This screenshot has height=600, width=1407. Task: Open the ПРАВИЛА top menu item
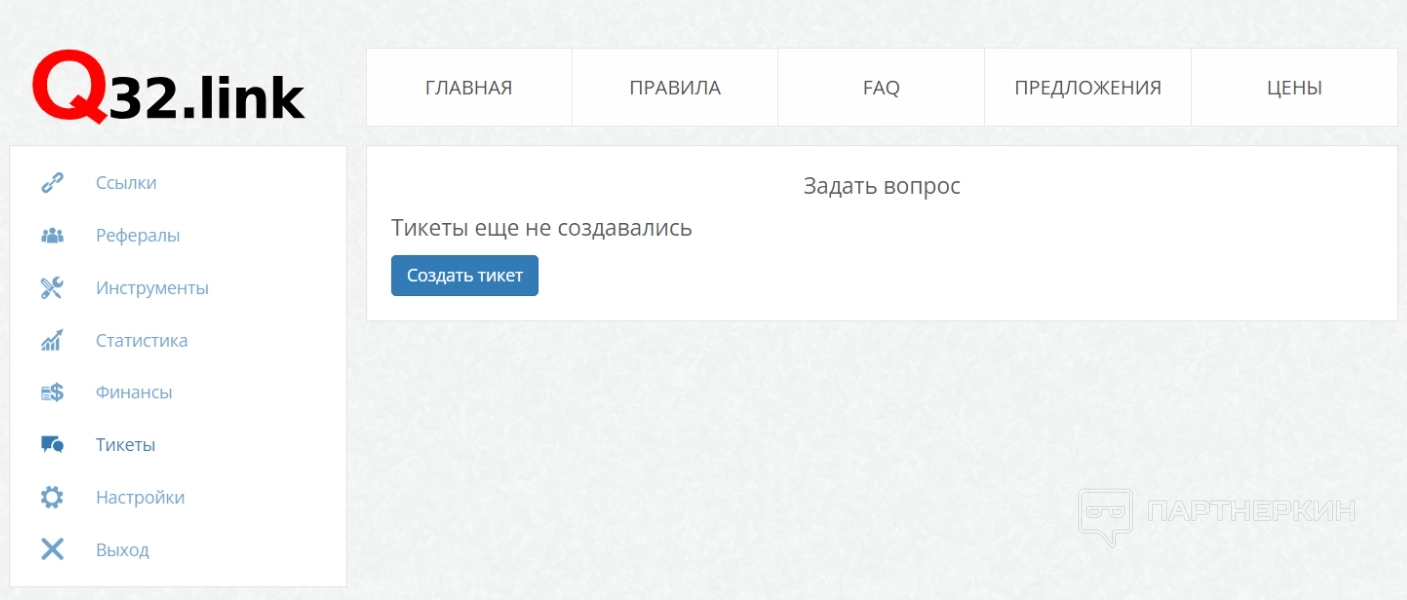tap(675, 88)
